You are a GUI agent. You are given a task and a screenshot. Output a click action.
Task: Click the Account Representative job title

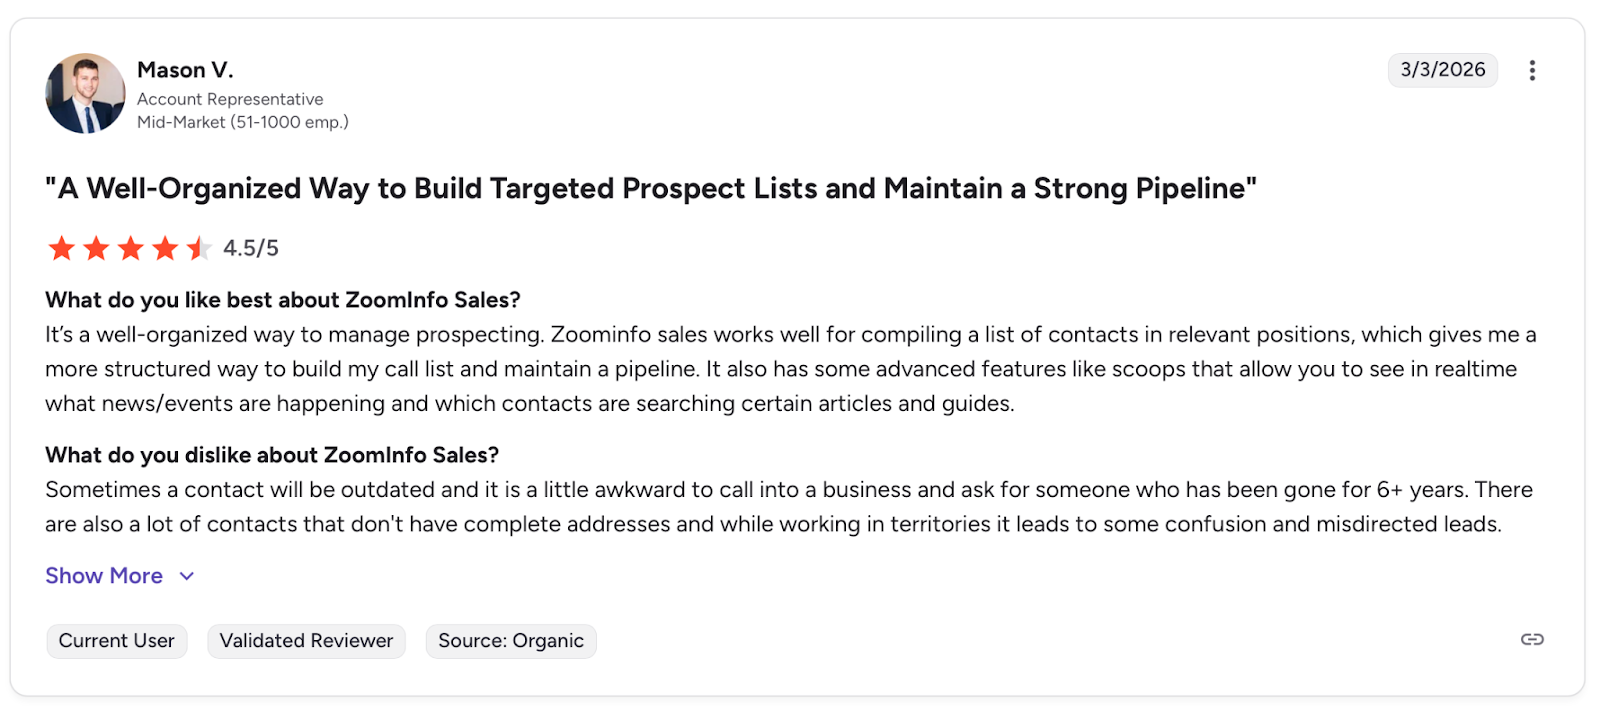[x=230, y=99]
